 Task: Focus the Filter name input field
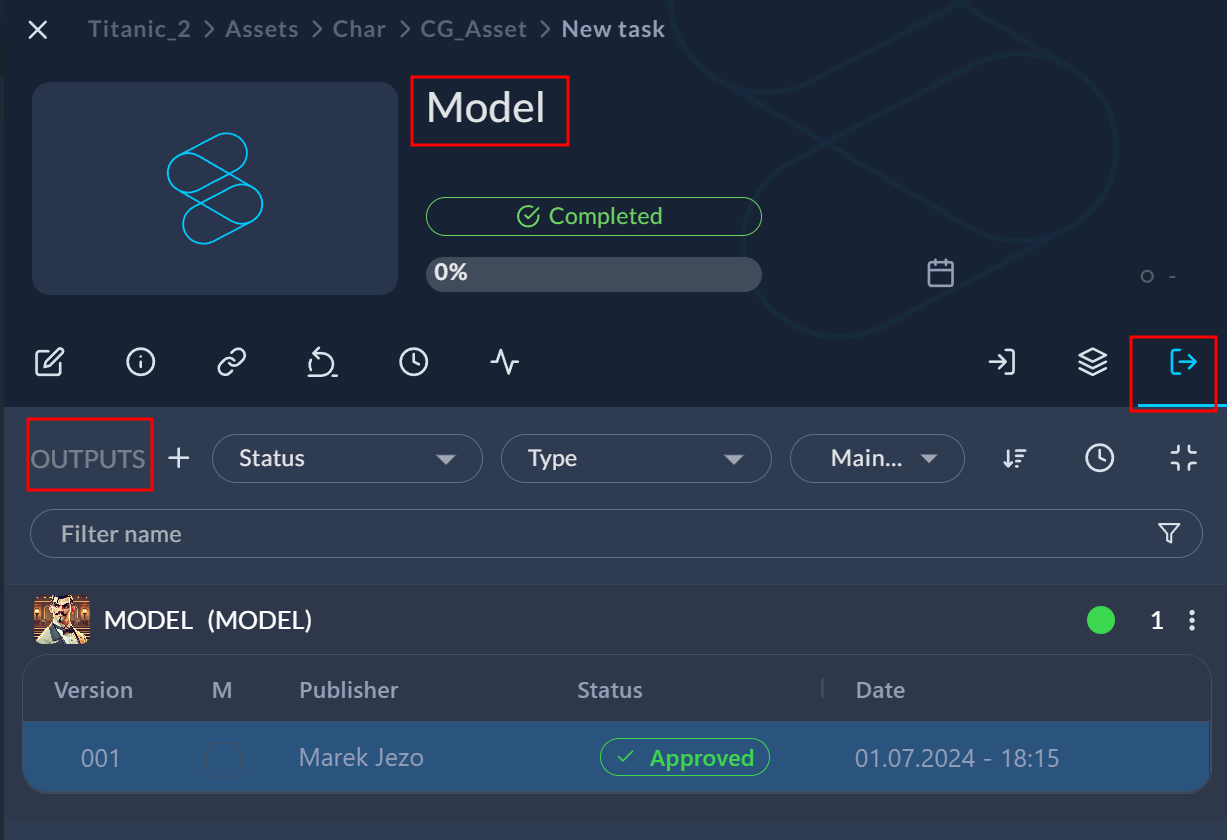coord(616,534)
